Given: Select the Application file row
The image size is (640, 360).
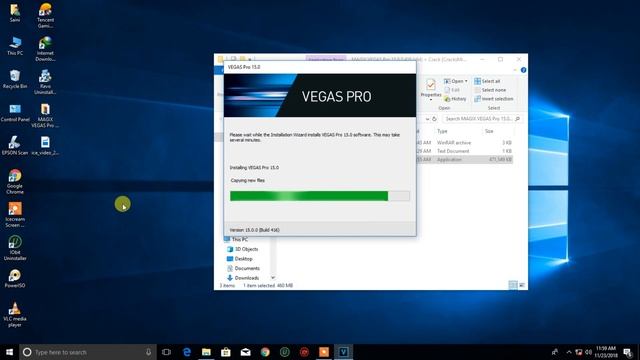Looking at the screenshot, I should pyautogui.click(x=464, y=160).
